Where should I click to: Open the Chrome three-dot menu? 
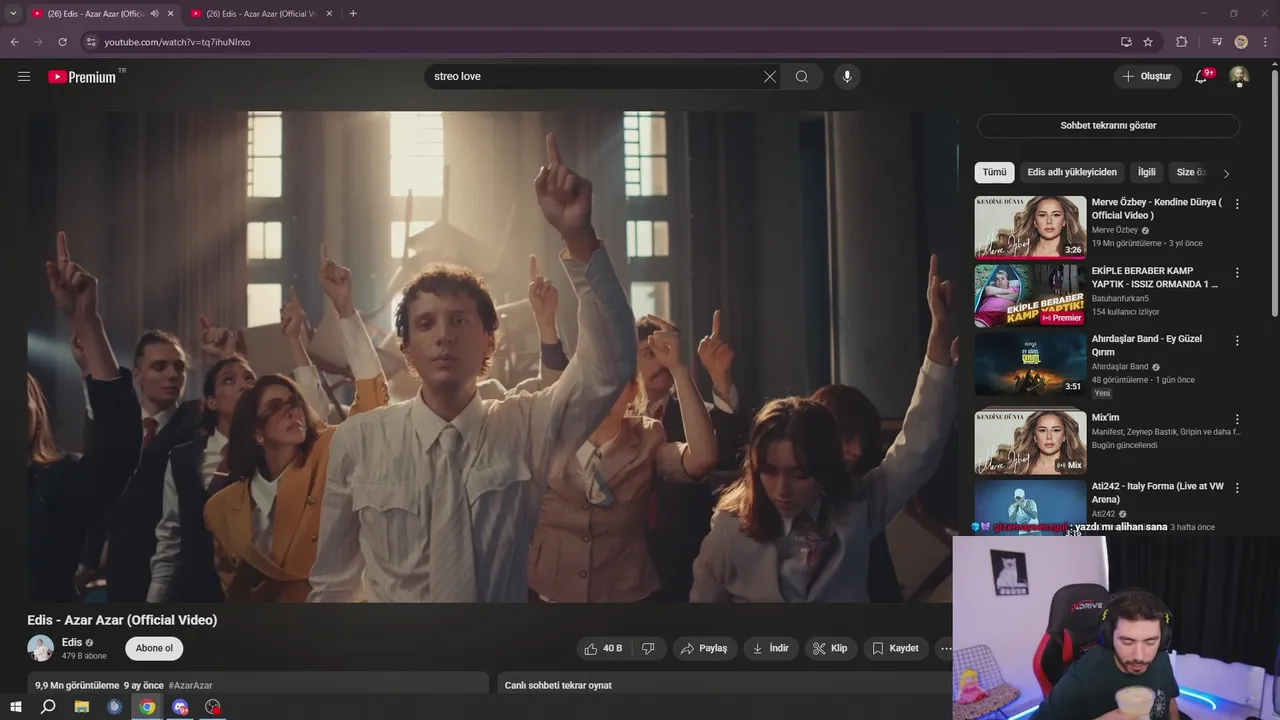click(x=1265, y=42)
